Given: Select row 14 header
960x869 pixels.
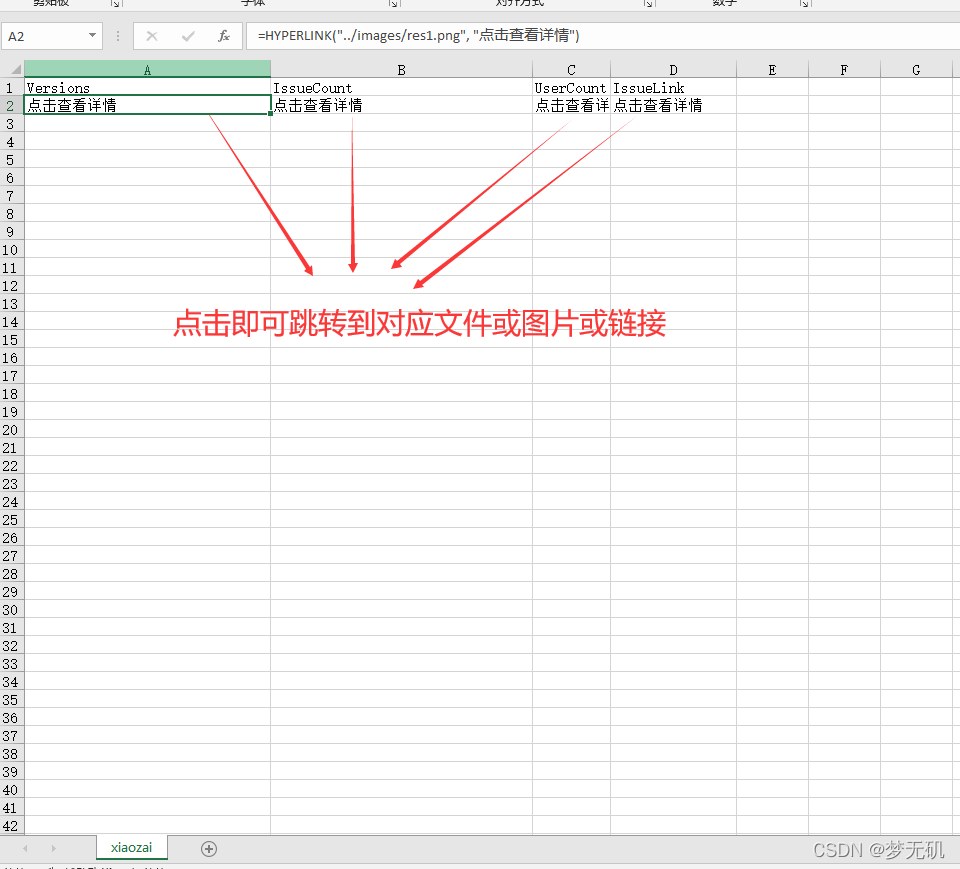Looking at the screenshot, I should [x=10, y=322].
